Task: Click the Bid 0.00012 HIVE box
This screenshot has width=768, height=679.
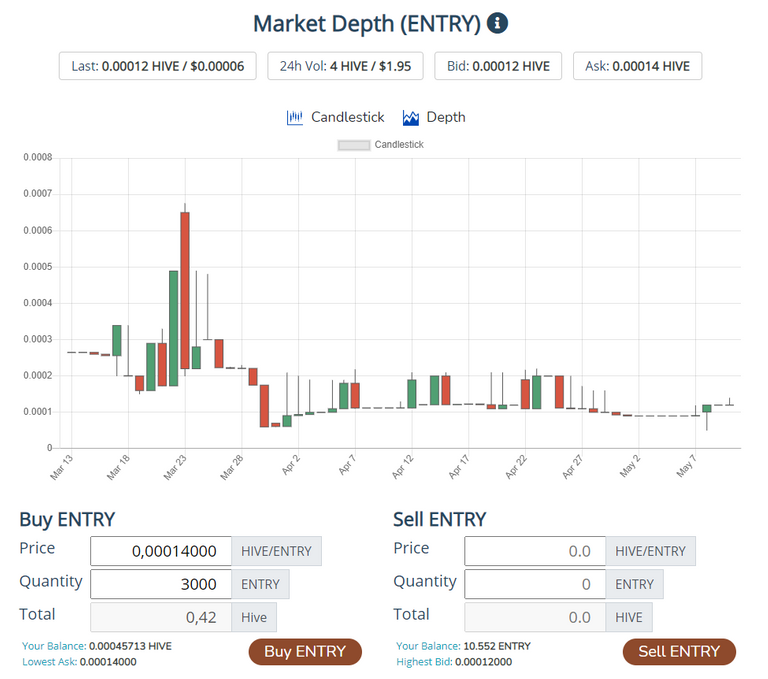Action: point(498,66)
